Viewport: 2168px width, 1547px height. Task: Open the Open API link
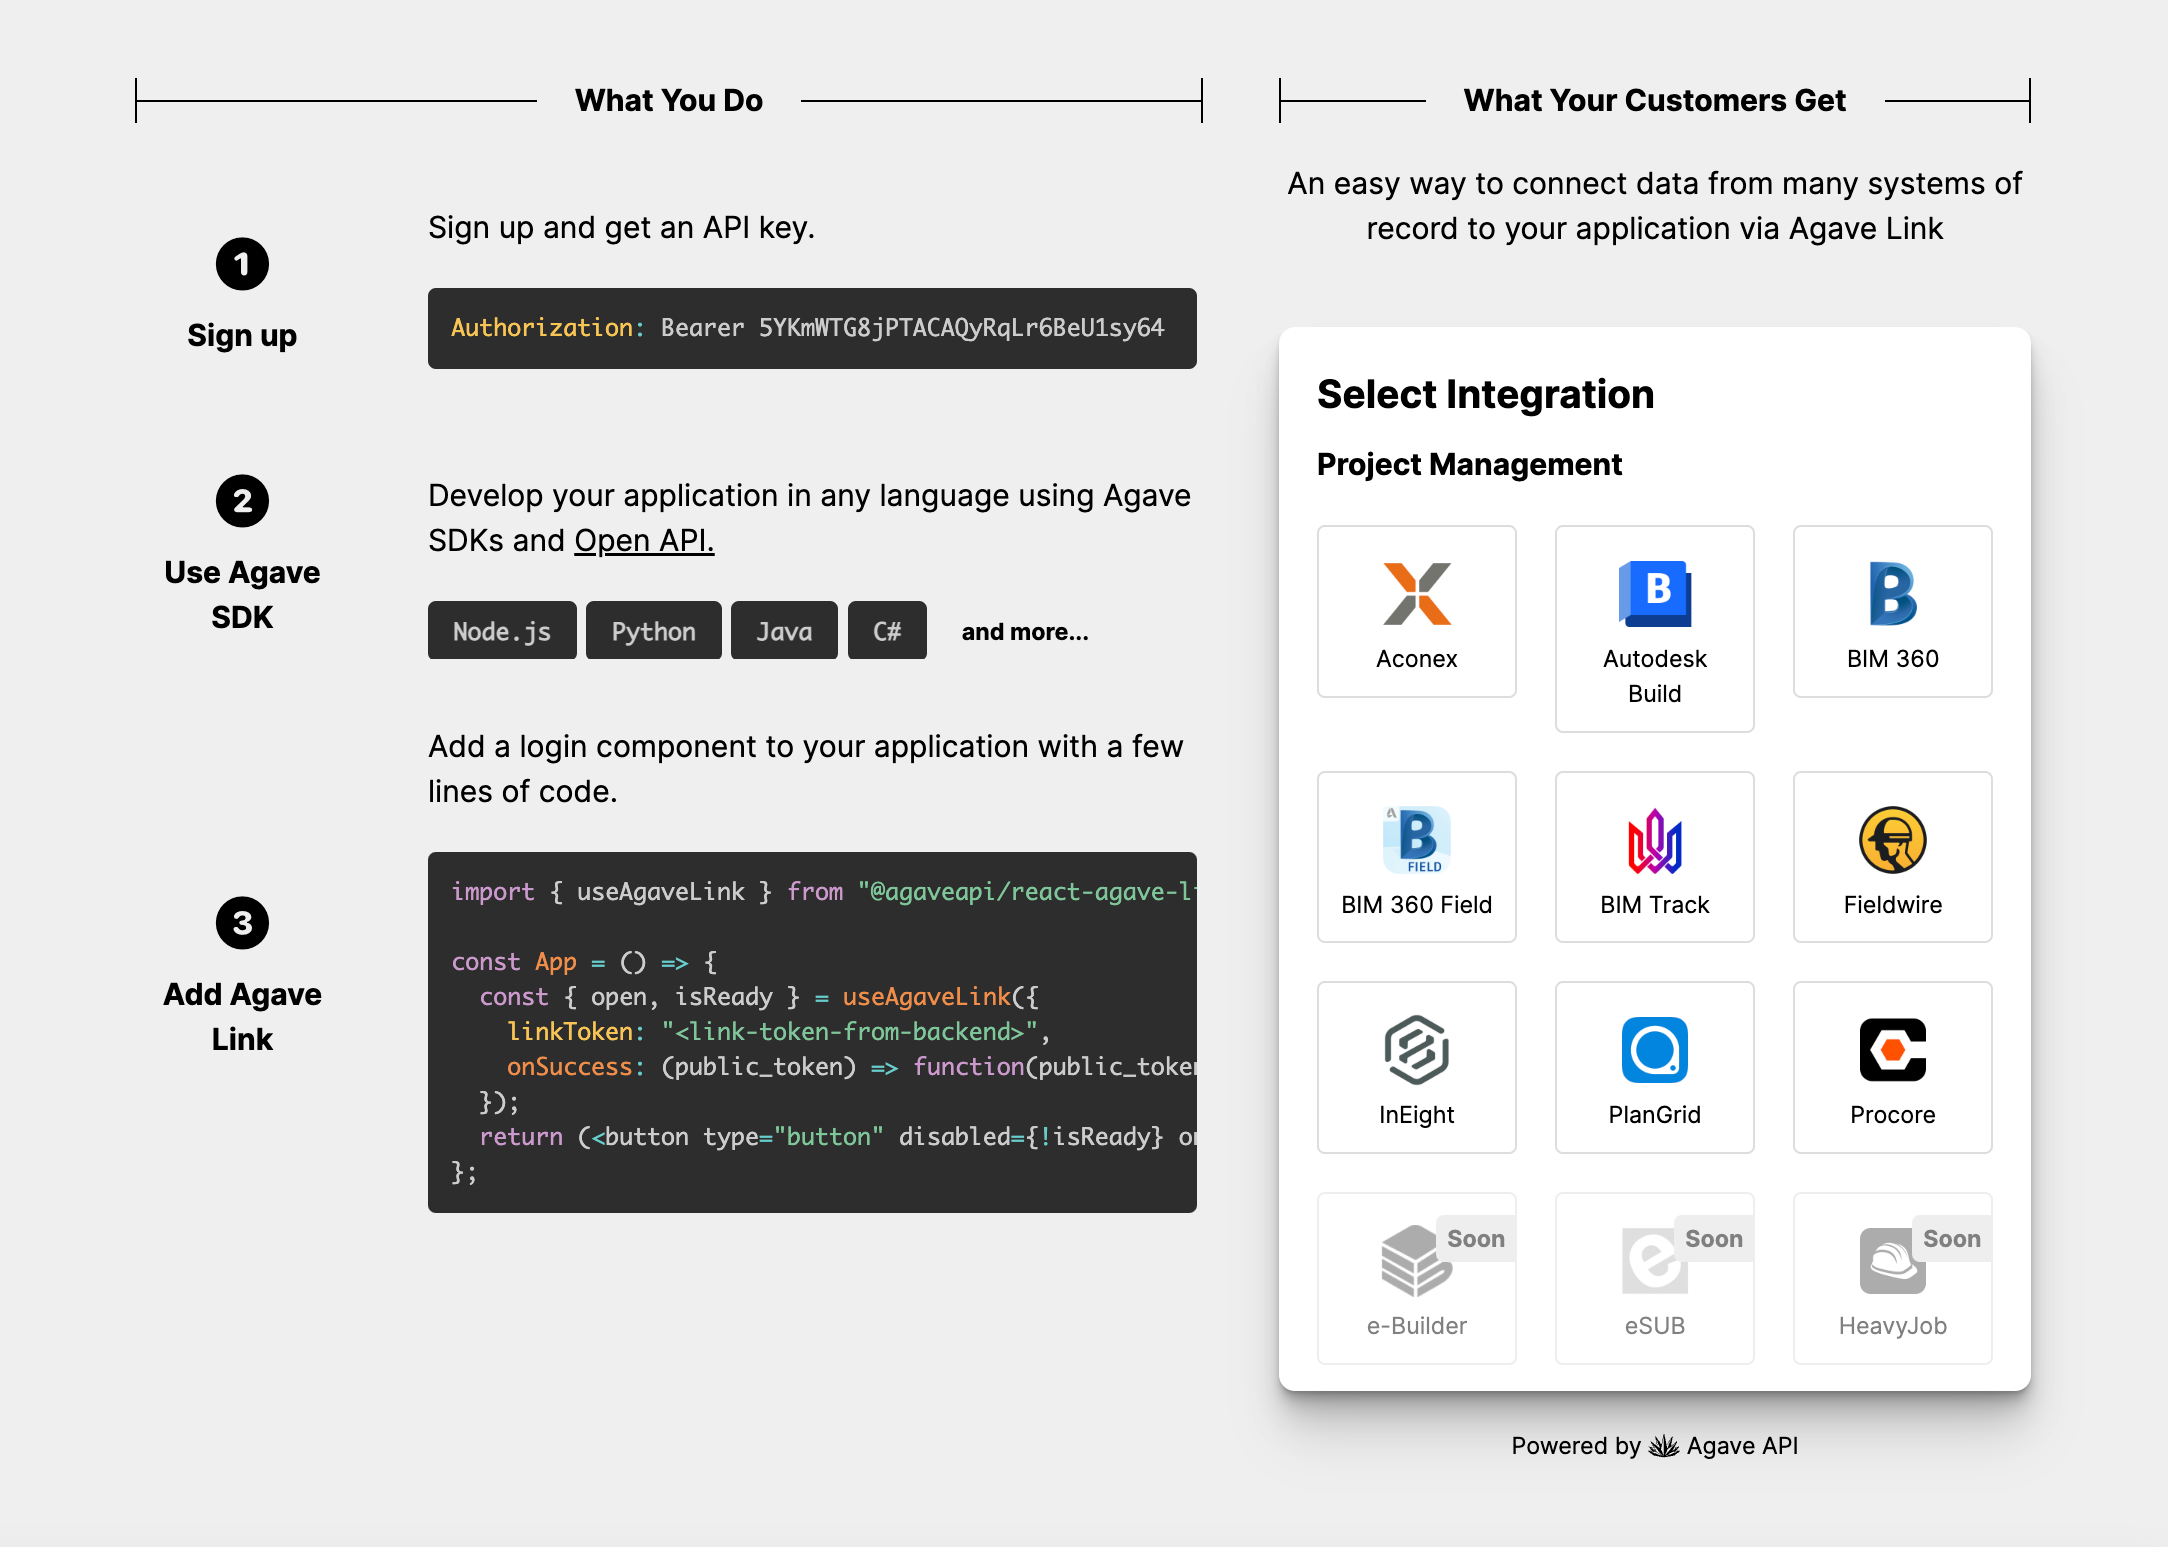pyautogui.click(x=644, y=541)
